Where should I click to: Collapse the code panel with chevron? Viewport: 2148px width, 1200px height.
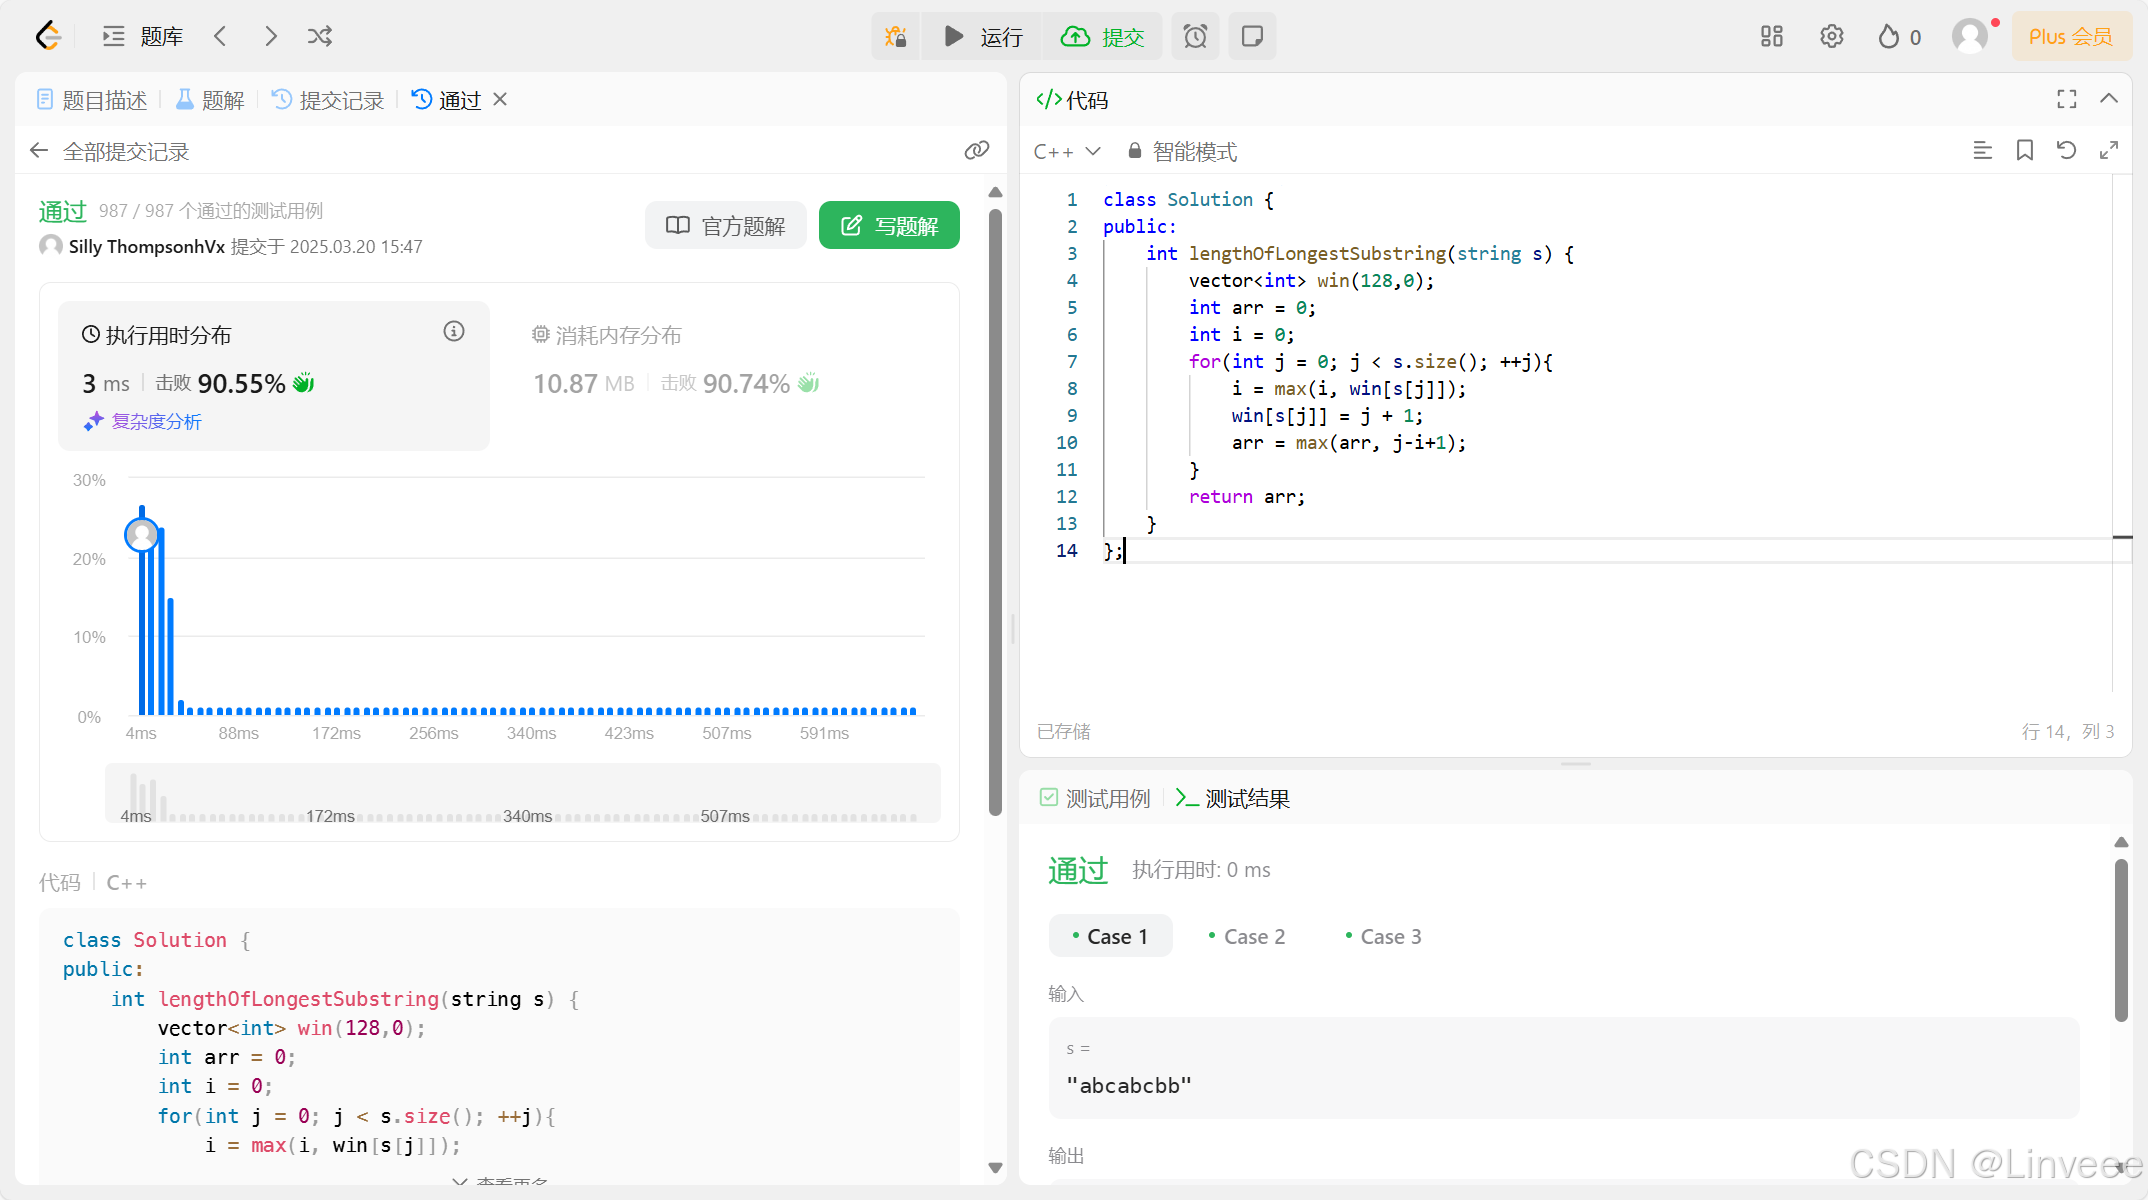tap(2109, 99)
